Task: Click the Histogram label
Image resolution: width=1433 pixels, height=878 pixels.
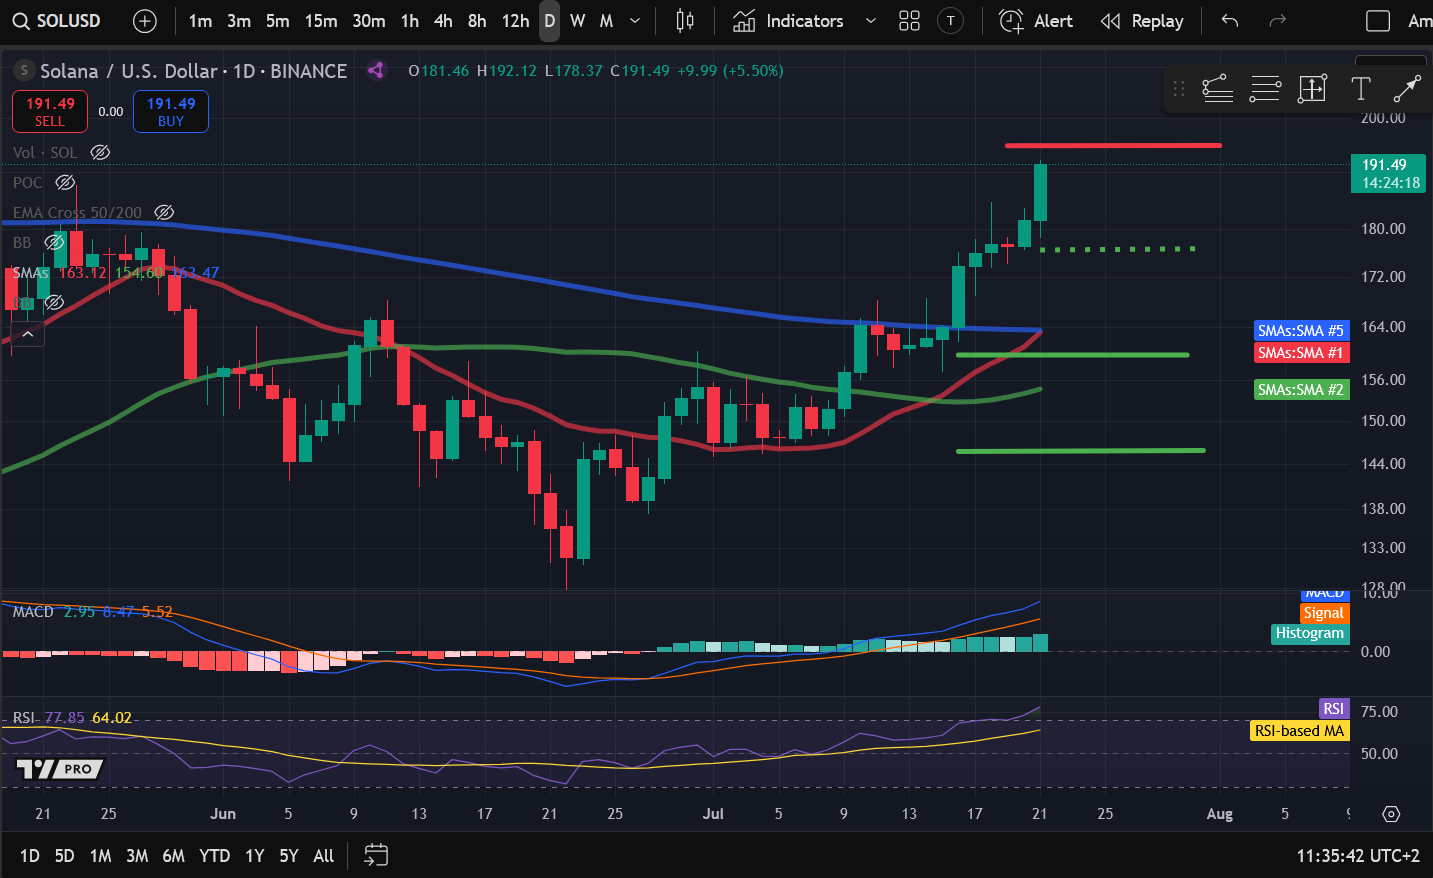Action: point(1310,633)
